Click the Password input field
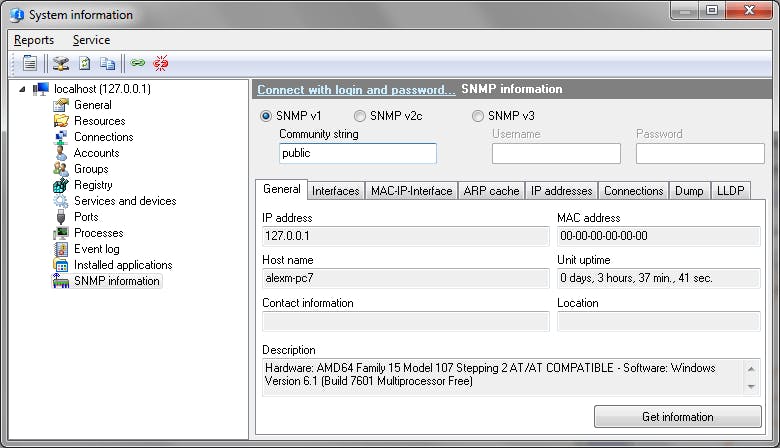The image size is (780, 448). click(x=700, y=153)
